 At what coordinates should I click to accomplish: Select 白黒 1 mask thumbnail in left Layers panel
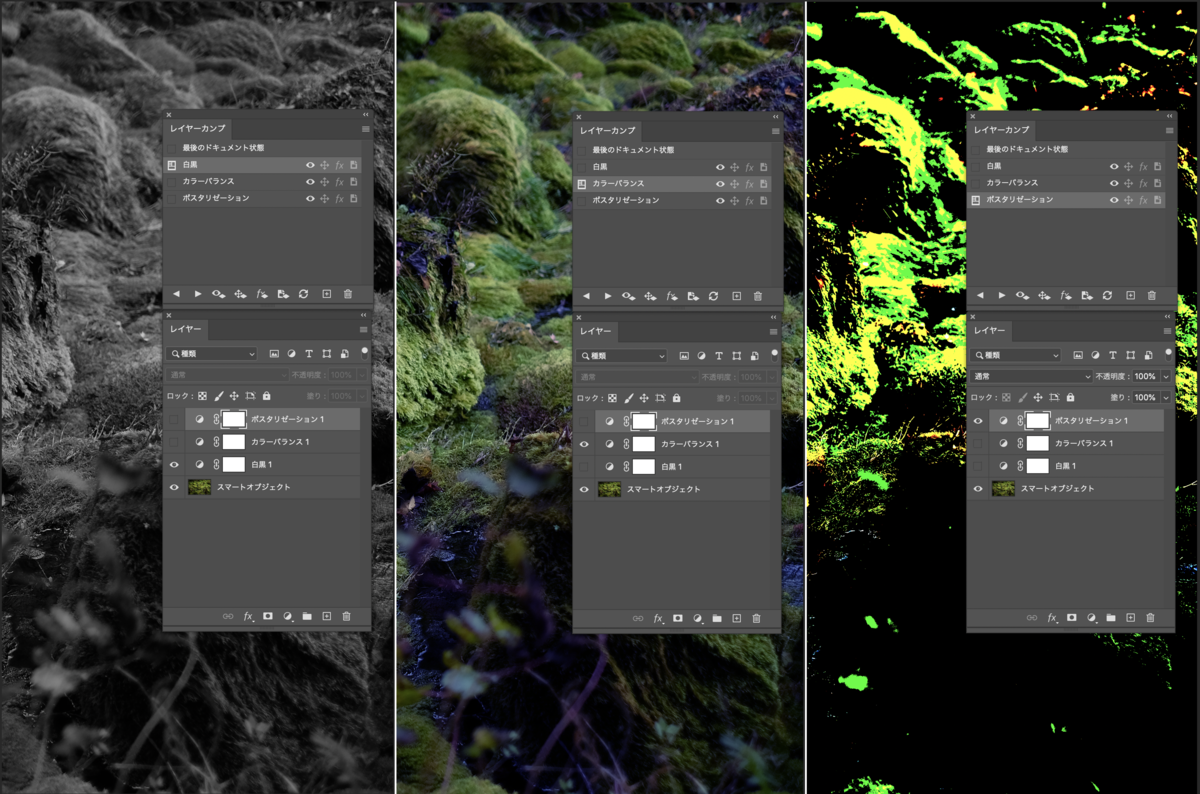233,464
